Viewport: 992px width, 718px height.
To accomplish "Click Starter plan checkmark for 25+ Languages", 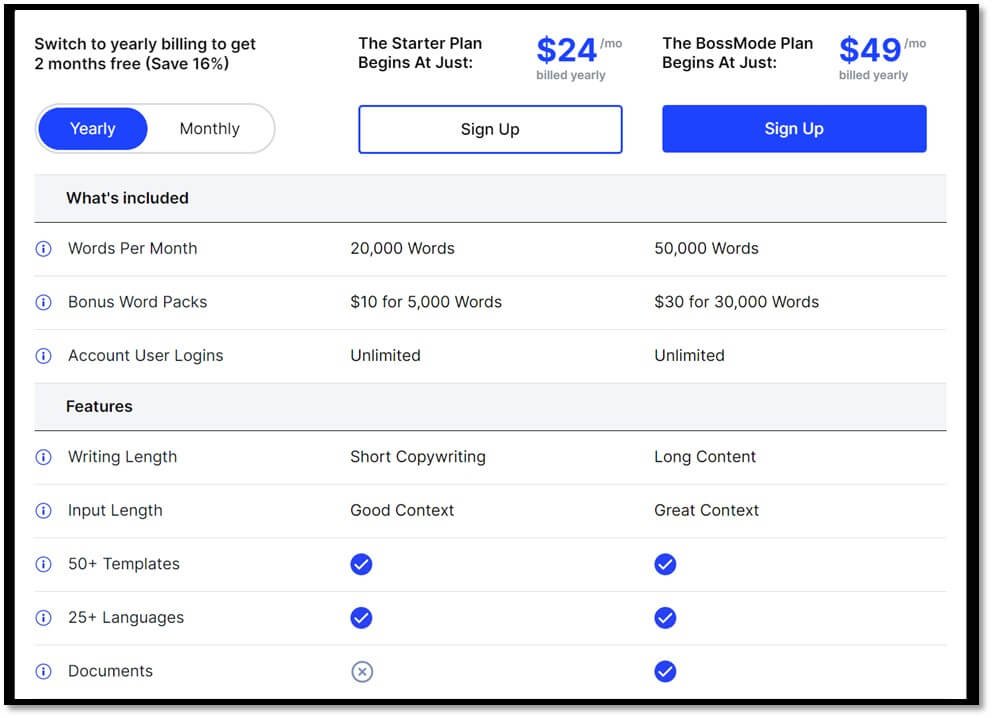I will coord(361,618).
